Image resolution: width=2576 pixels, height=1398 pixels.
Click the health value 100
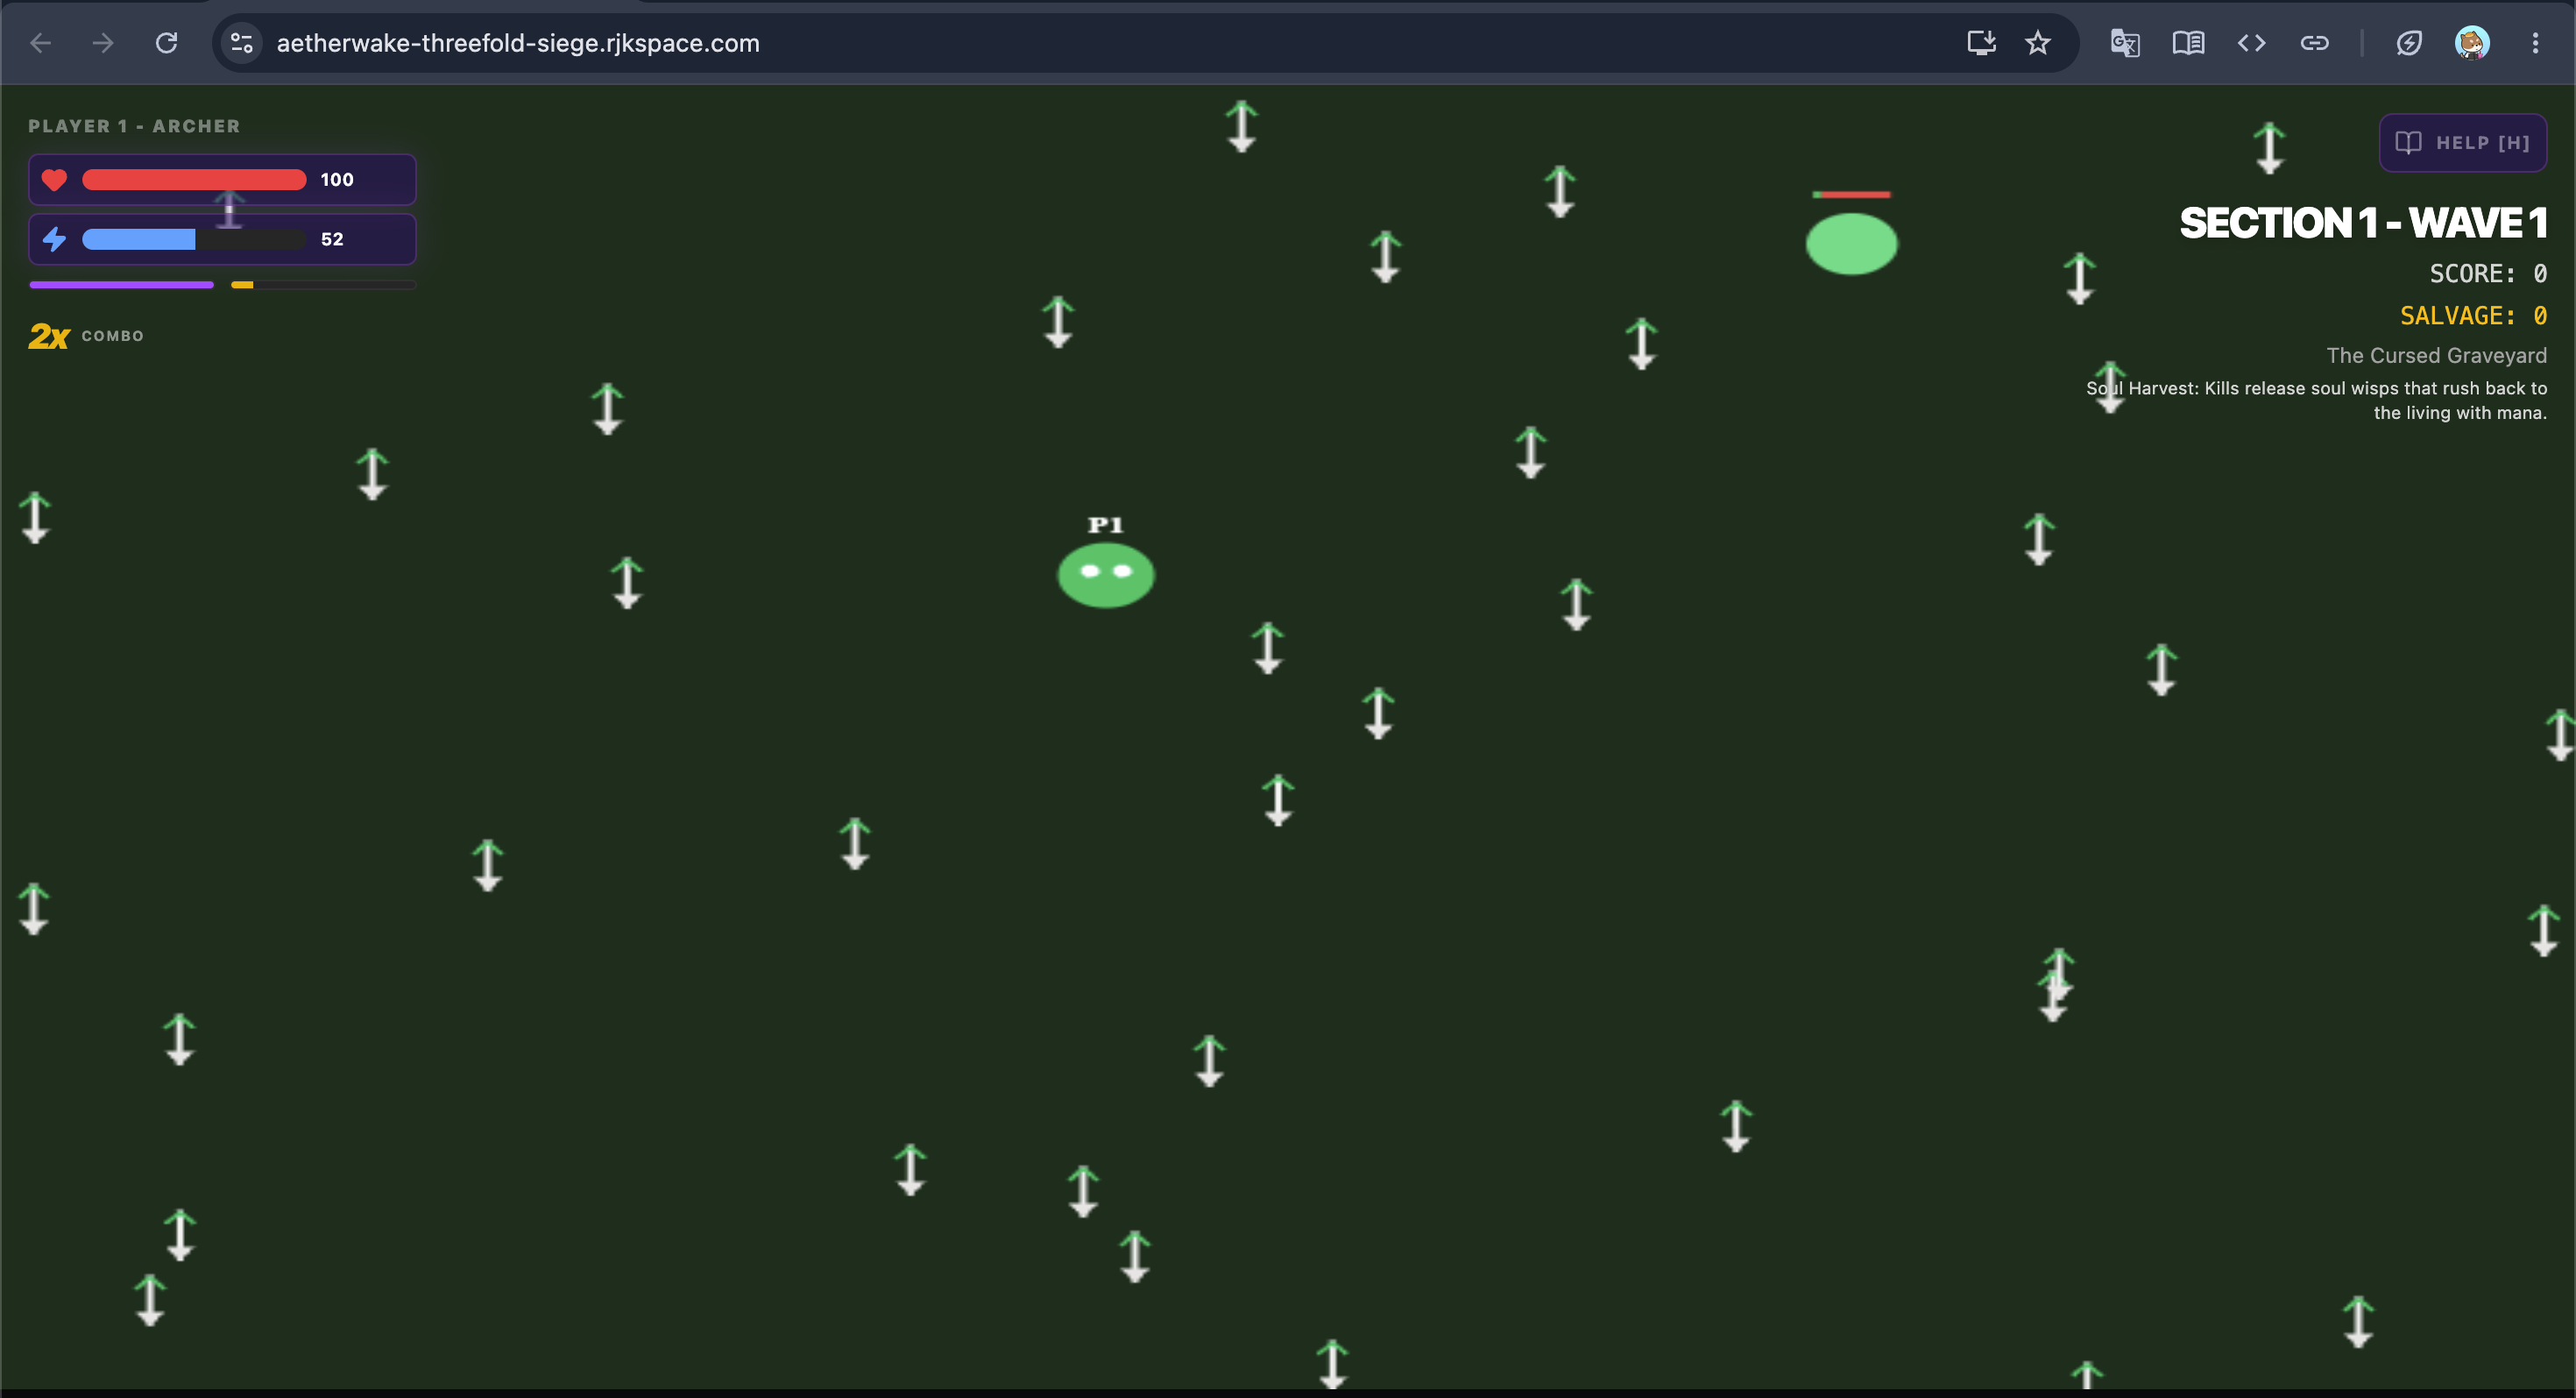(x=337, y=180)
